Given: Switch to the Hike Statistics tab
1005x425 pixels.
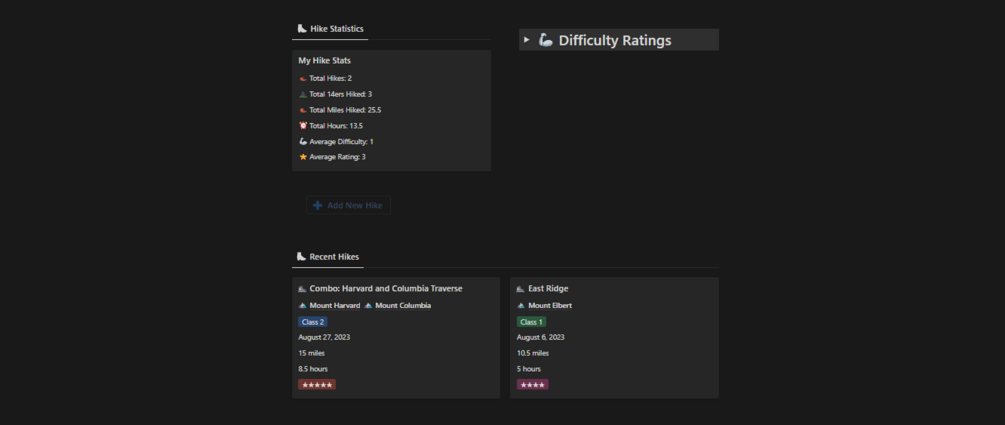Looking at the screenshot, I should 330,29.
